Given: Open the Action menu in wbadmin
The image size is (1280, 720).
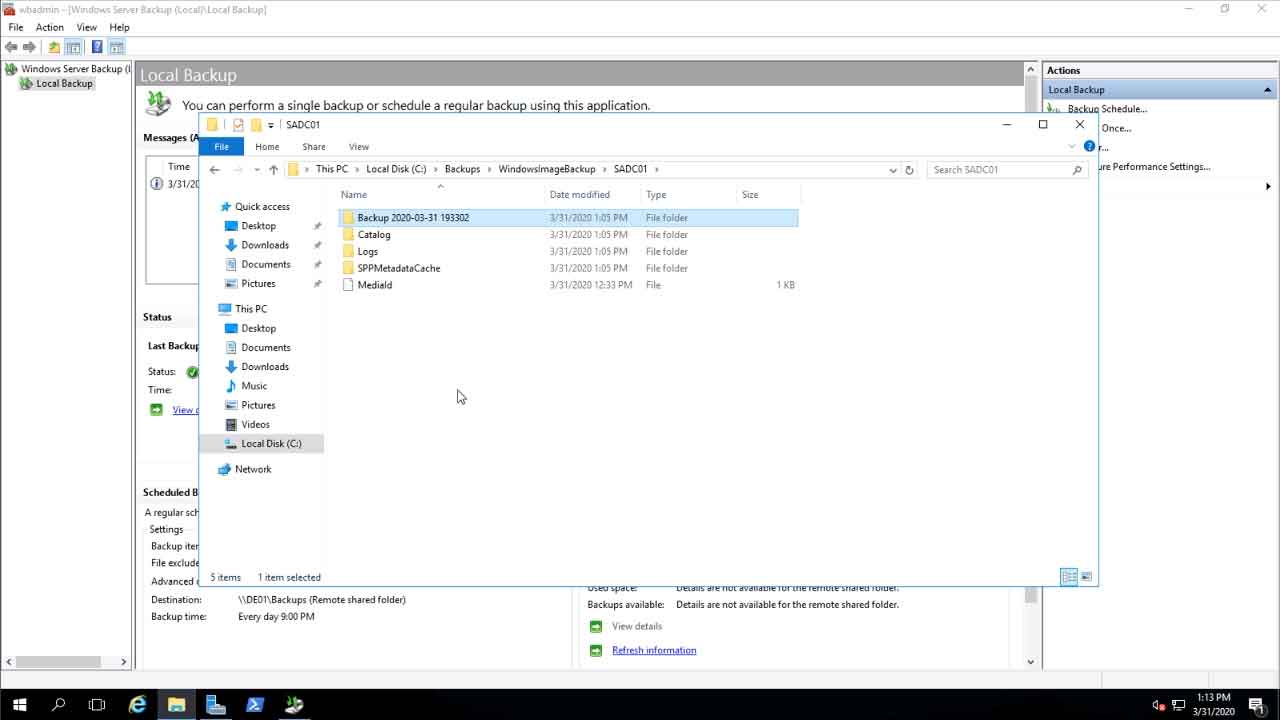Looking at the screenshot, I should pos(49,27).
